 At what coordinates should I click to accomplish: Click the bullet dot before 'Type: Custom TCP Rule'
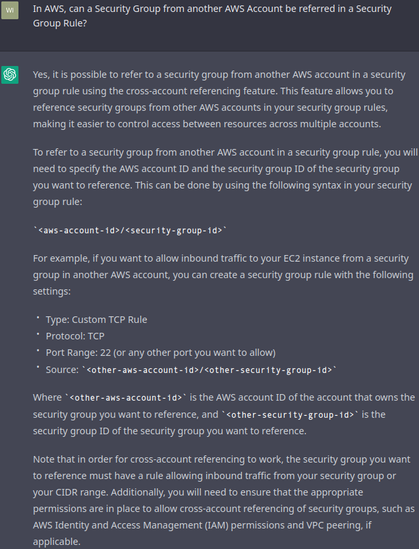[x=38, y=318]
